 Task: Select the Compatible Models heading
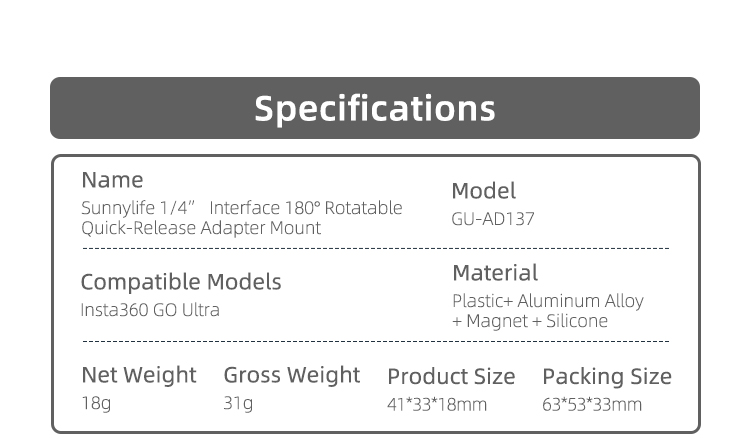[x=181, y=282]
